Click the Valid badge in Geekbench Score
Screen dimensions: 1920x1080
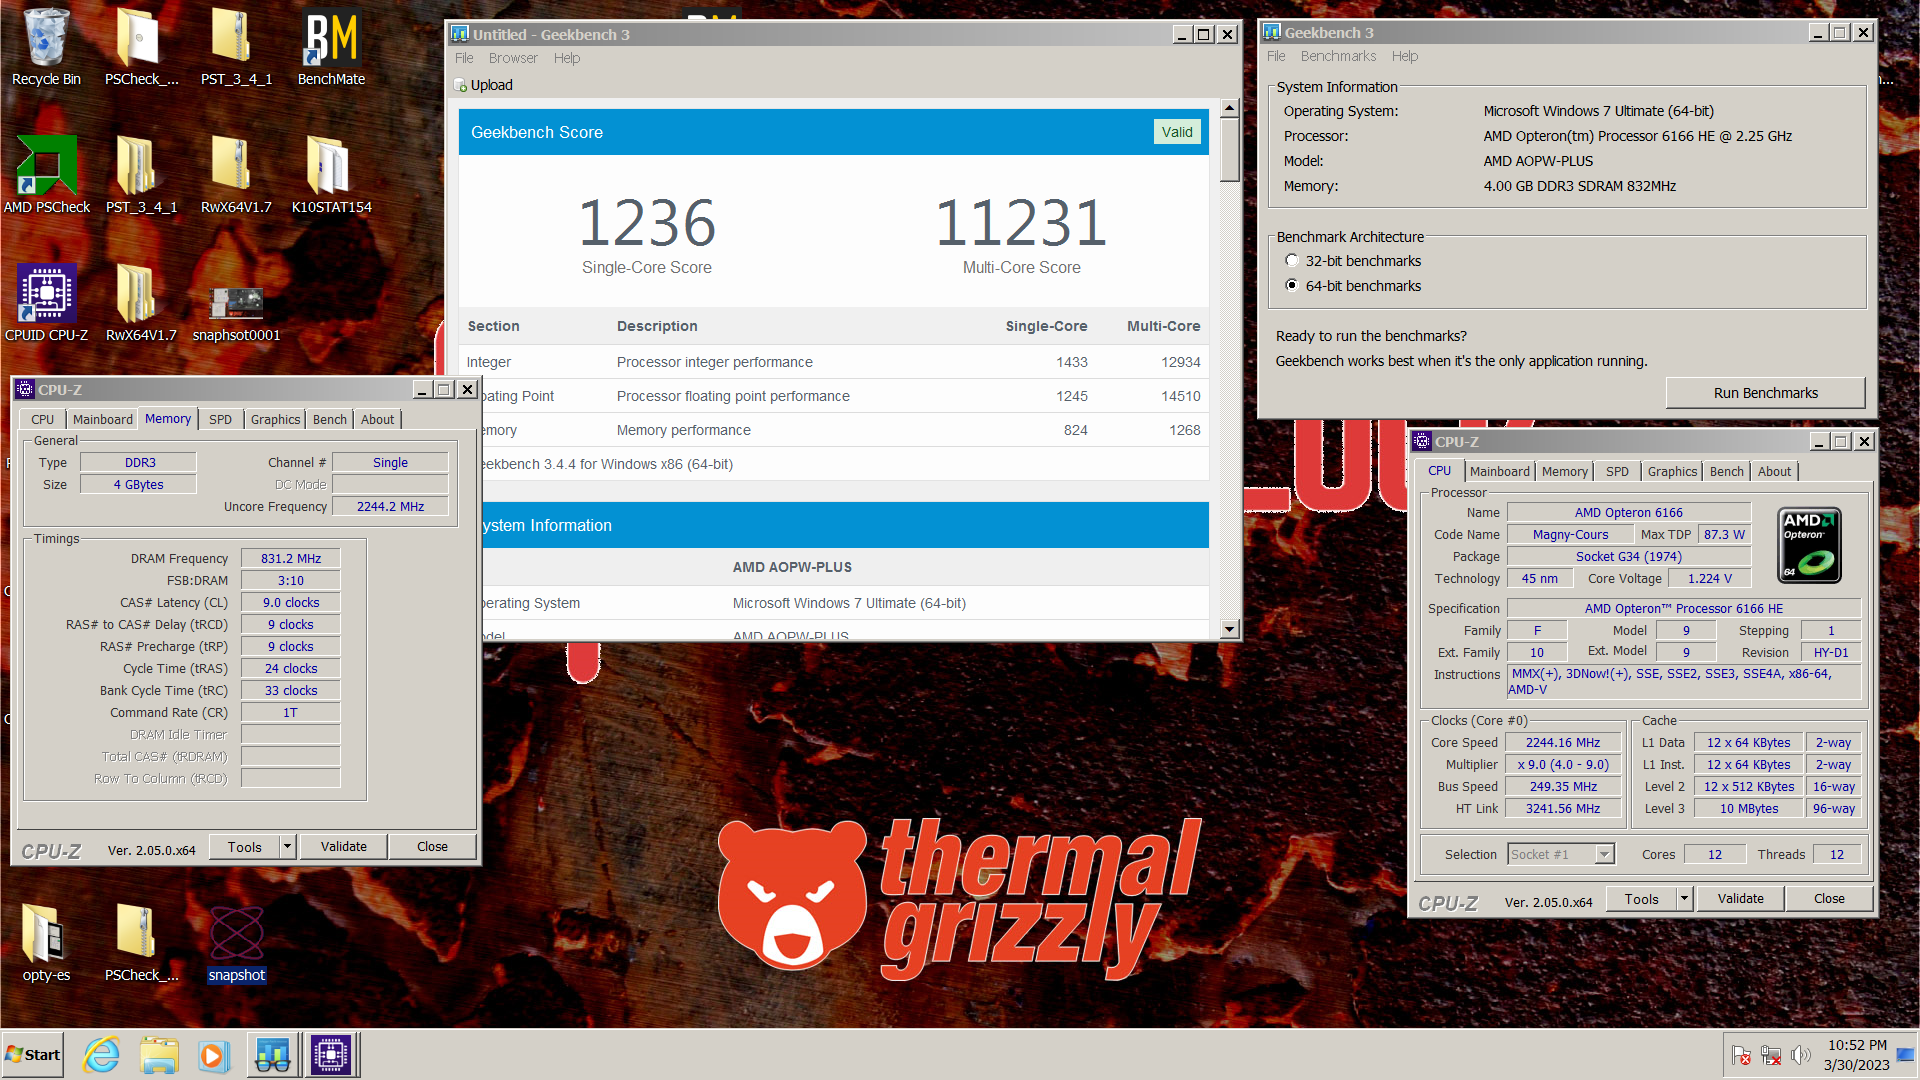click(1177, 132)
